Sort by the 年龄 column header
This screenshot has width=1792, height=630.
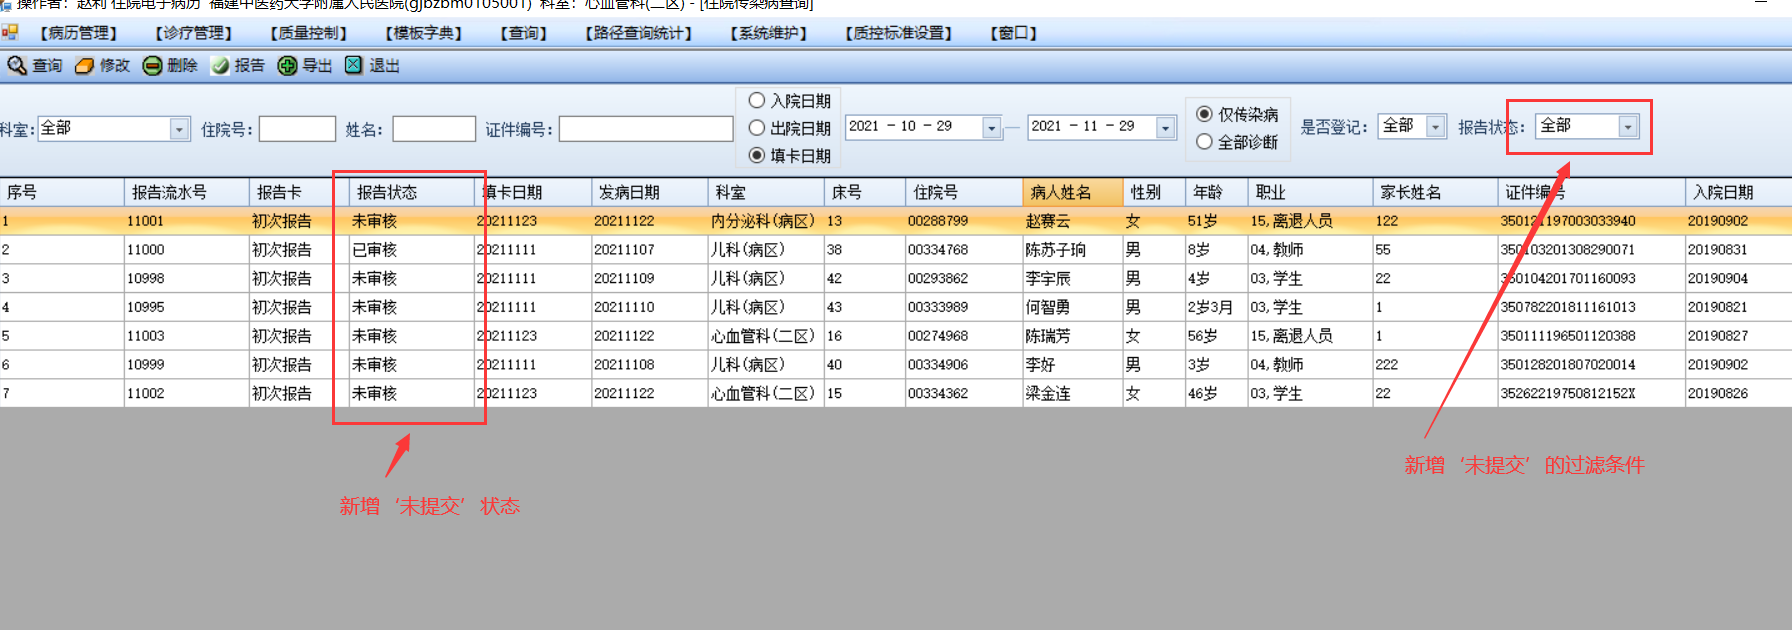[x=1217, y=192]
